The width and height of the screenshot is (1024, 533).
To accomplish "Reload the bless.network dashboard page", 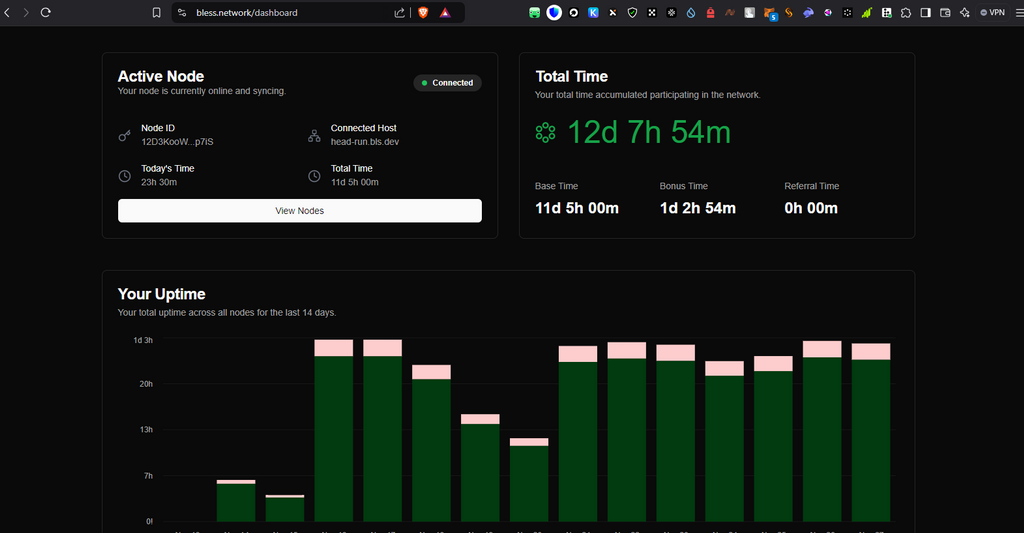I will coord(46,12).
